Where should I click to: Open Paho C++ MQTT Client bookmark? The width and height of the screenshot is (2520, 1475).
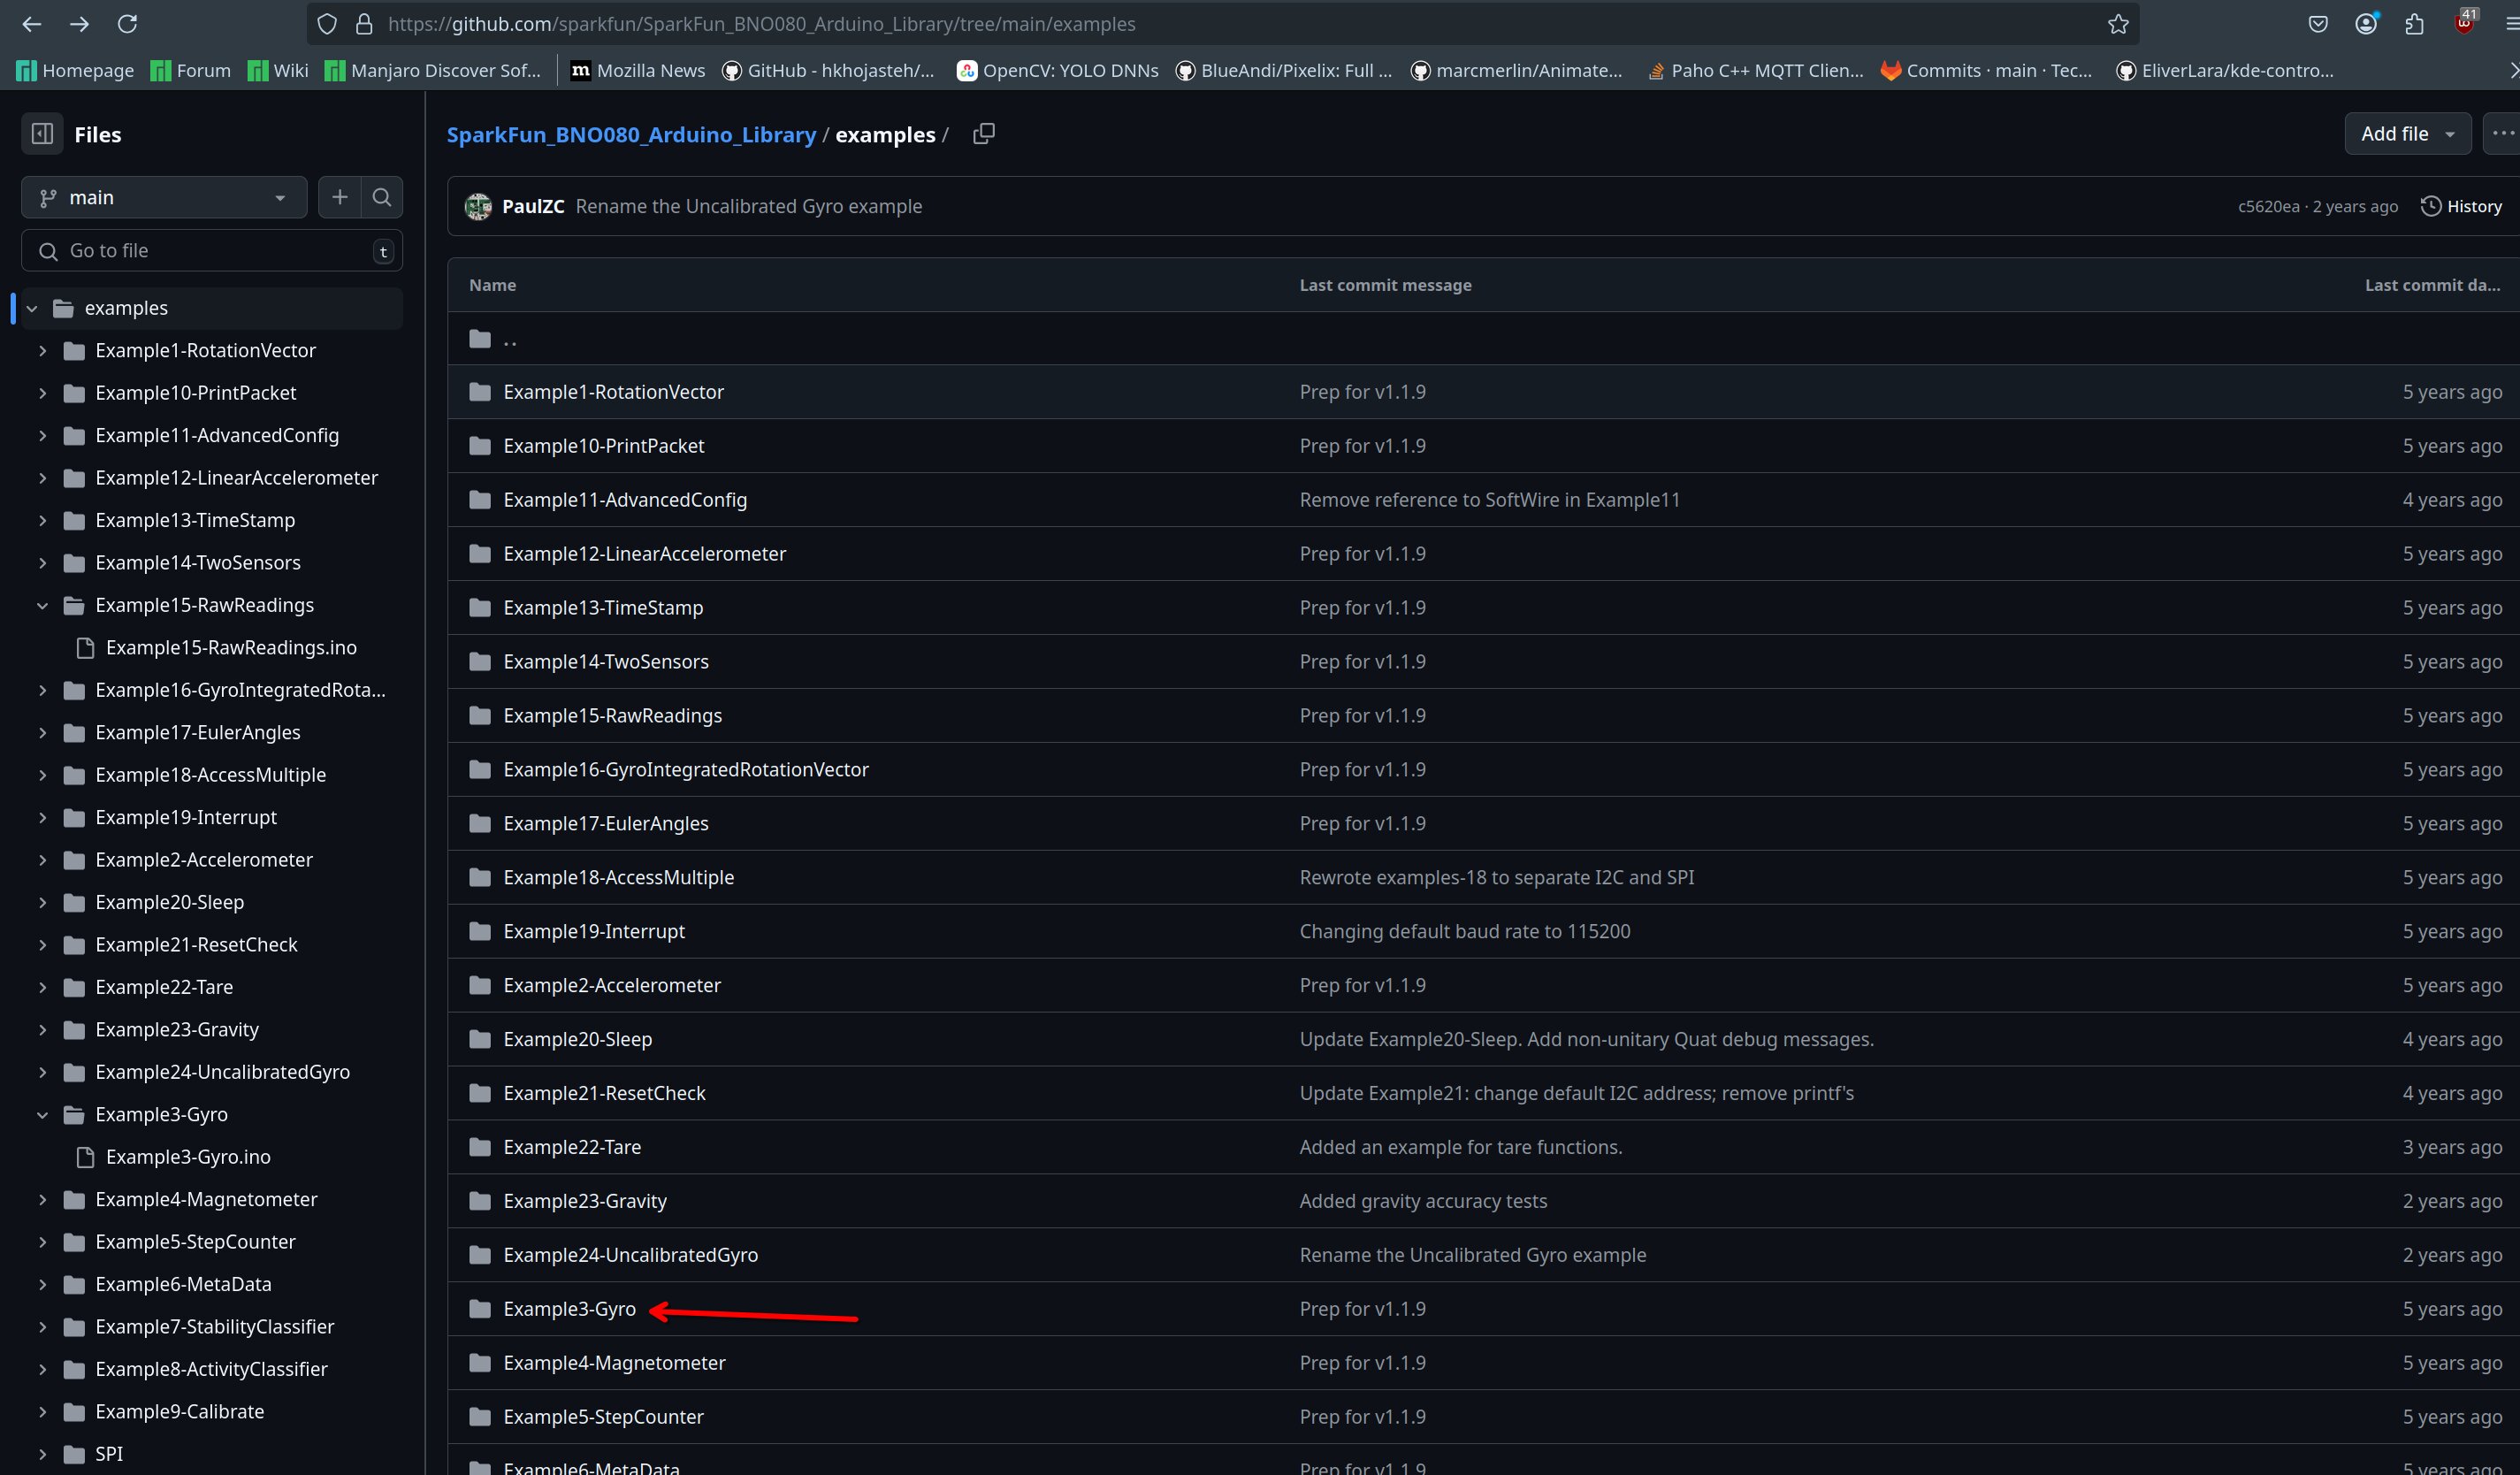pos(1755,70)
